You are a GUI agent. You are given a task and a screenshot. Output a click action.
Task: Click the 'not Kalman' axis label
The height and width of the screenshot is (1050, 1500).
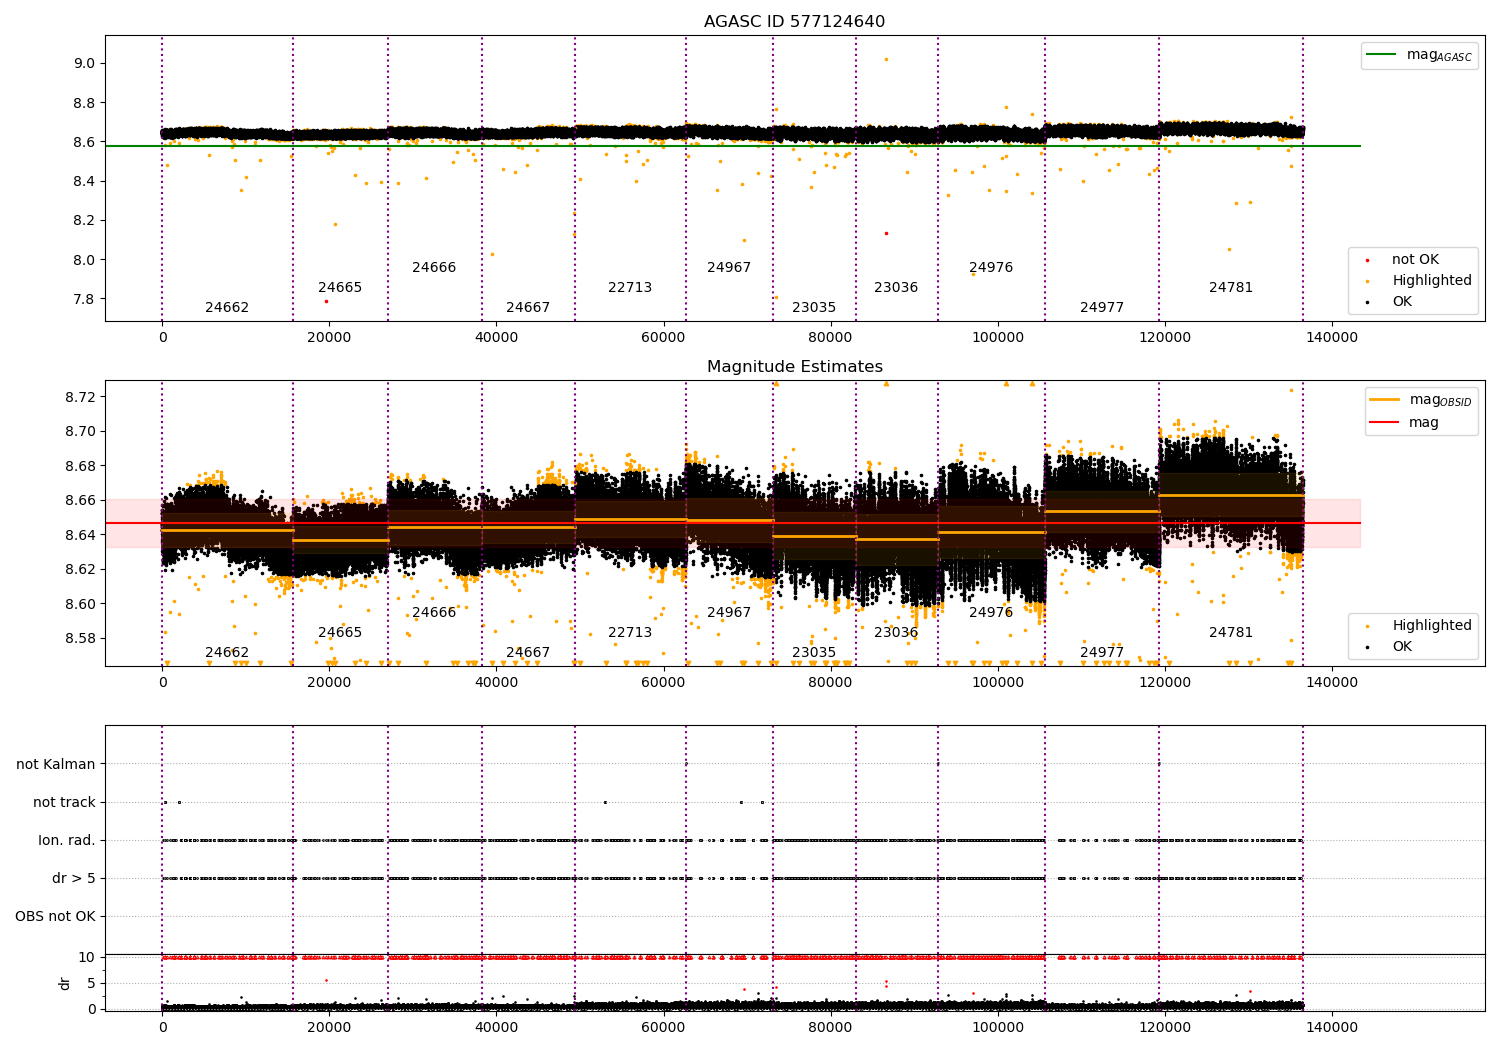56,765
